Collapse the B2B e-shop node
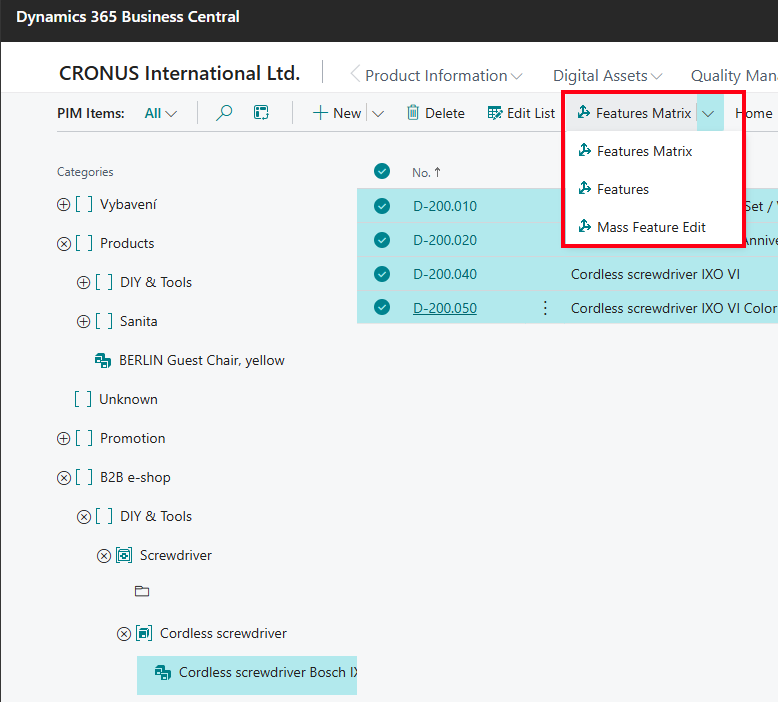 click(64, 478)
